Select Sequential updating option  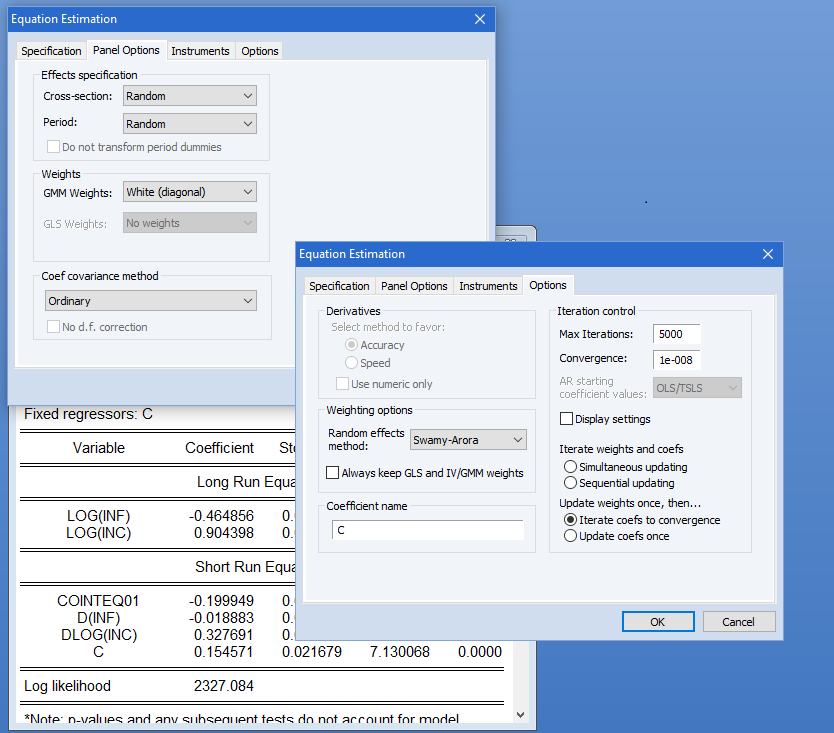point(571,483)
